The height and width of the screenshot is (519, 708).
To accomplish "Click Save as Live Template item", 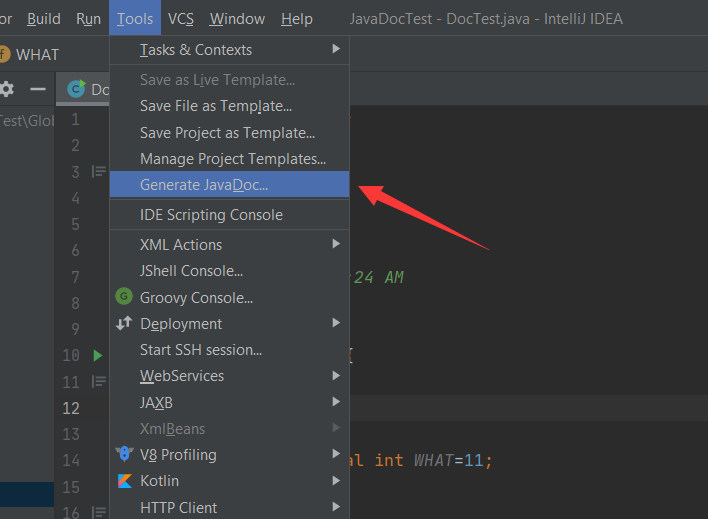I will (229, 79).
